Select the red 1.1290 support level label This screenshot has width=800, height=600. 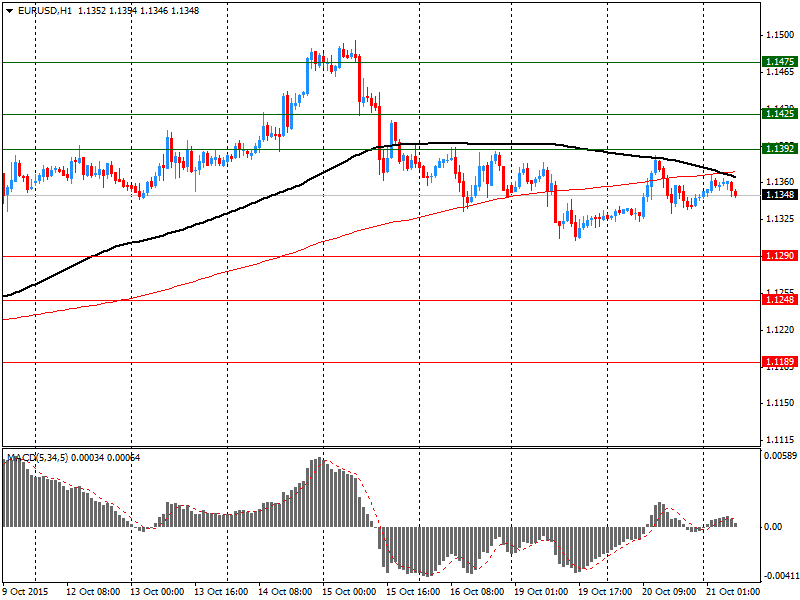coord(780,256)
